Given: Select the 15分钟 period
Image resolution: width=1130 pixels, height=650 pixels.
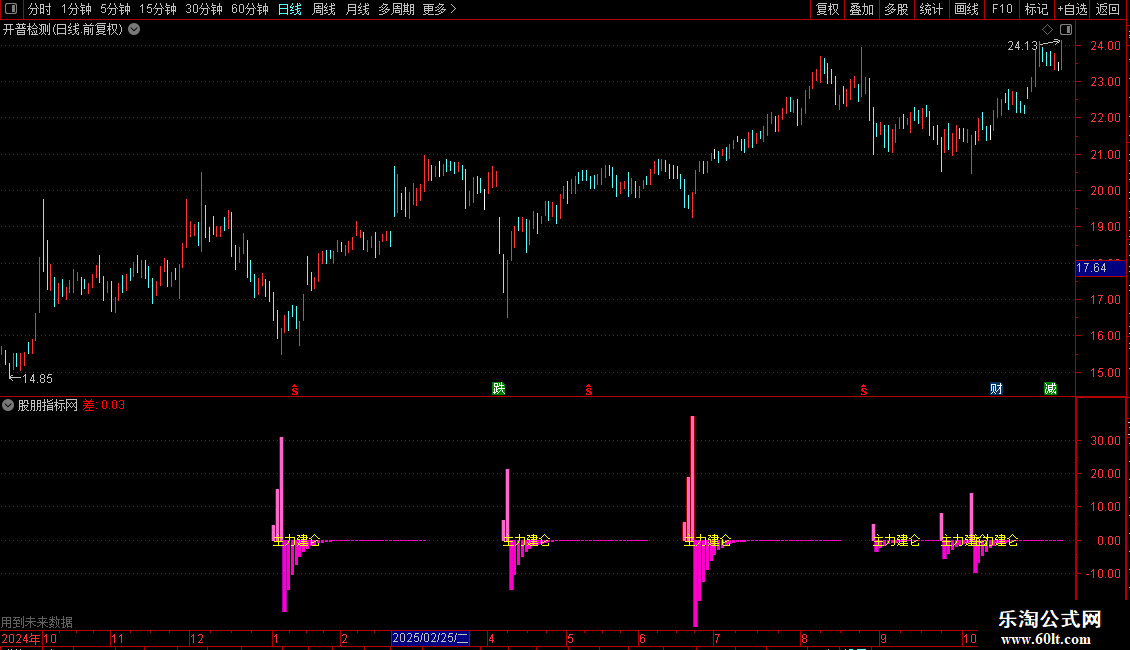Looking at the screenshot, I should pyautogui.click(x=158, y=9).
